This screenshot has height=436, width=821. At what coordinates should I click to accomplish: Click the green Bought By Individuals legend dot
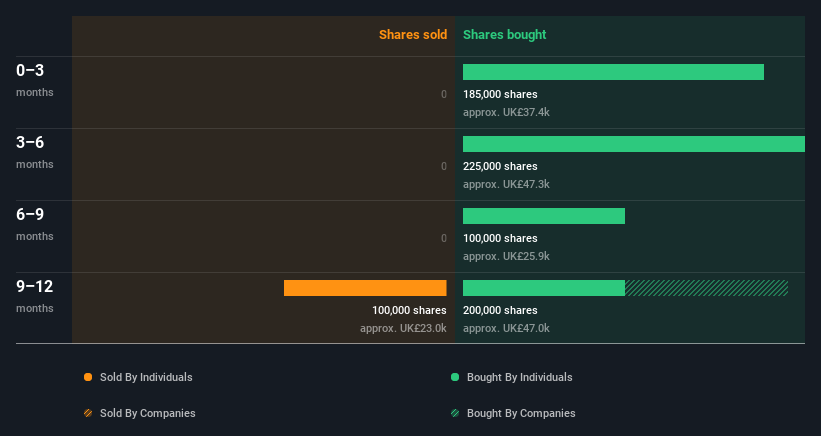coord(455,377)
